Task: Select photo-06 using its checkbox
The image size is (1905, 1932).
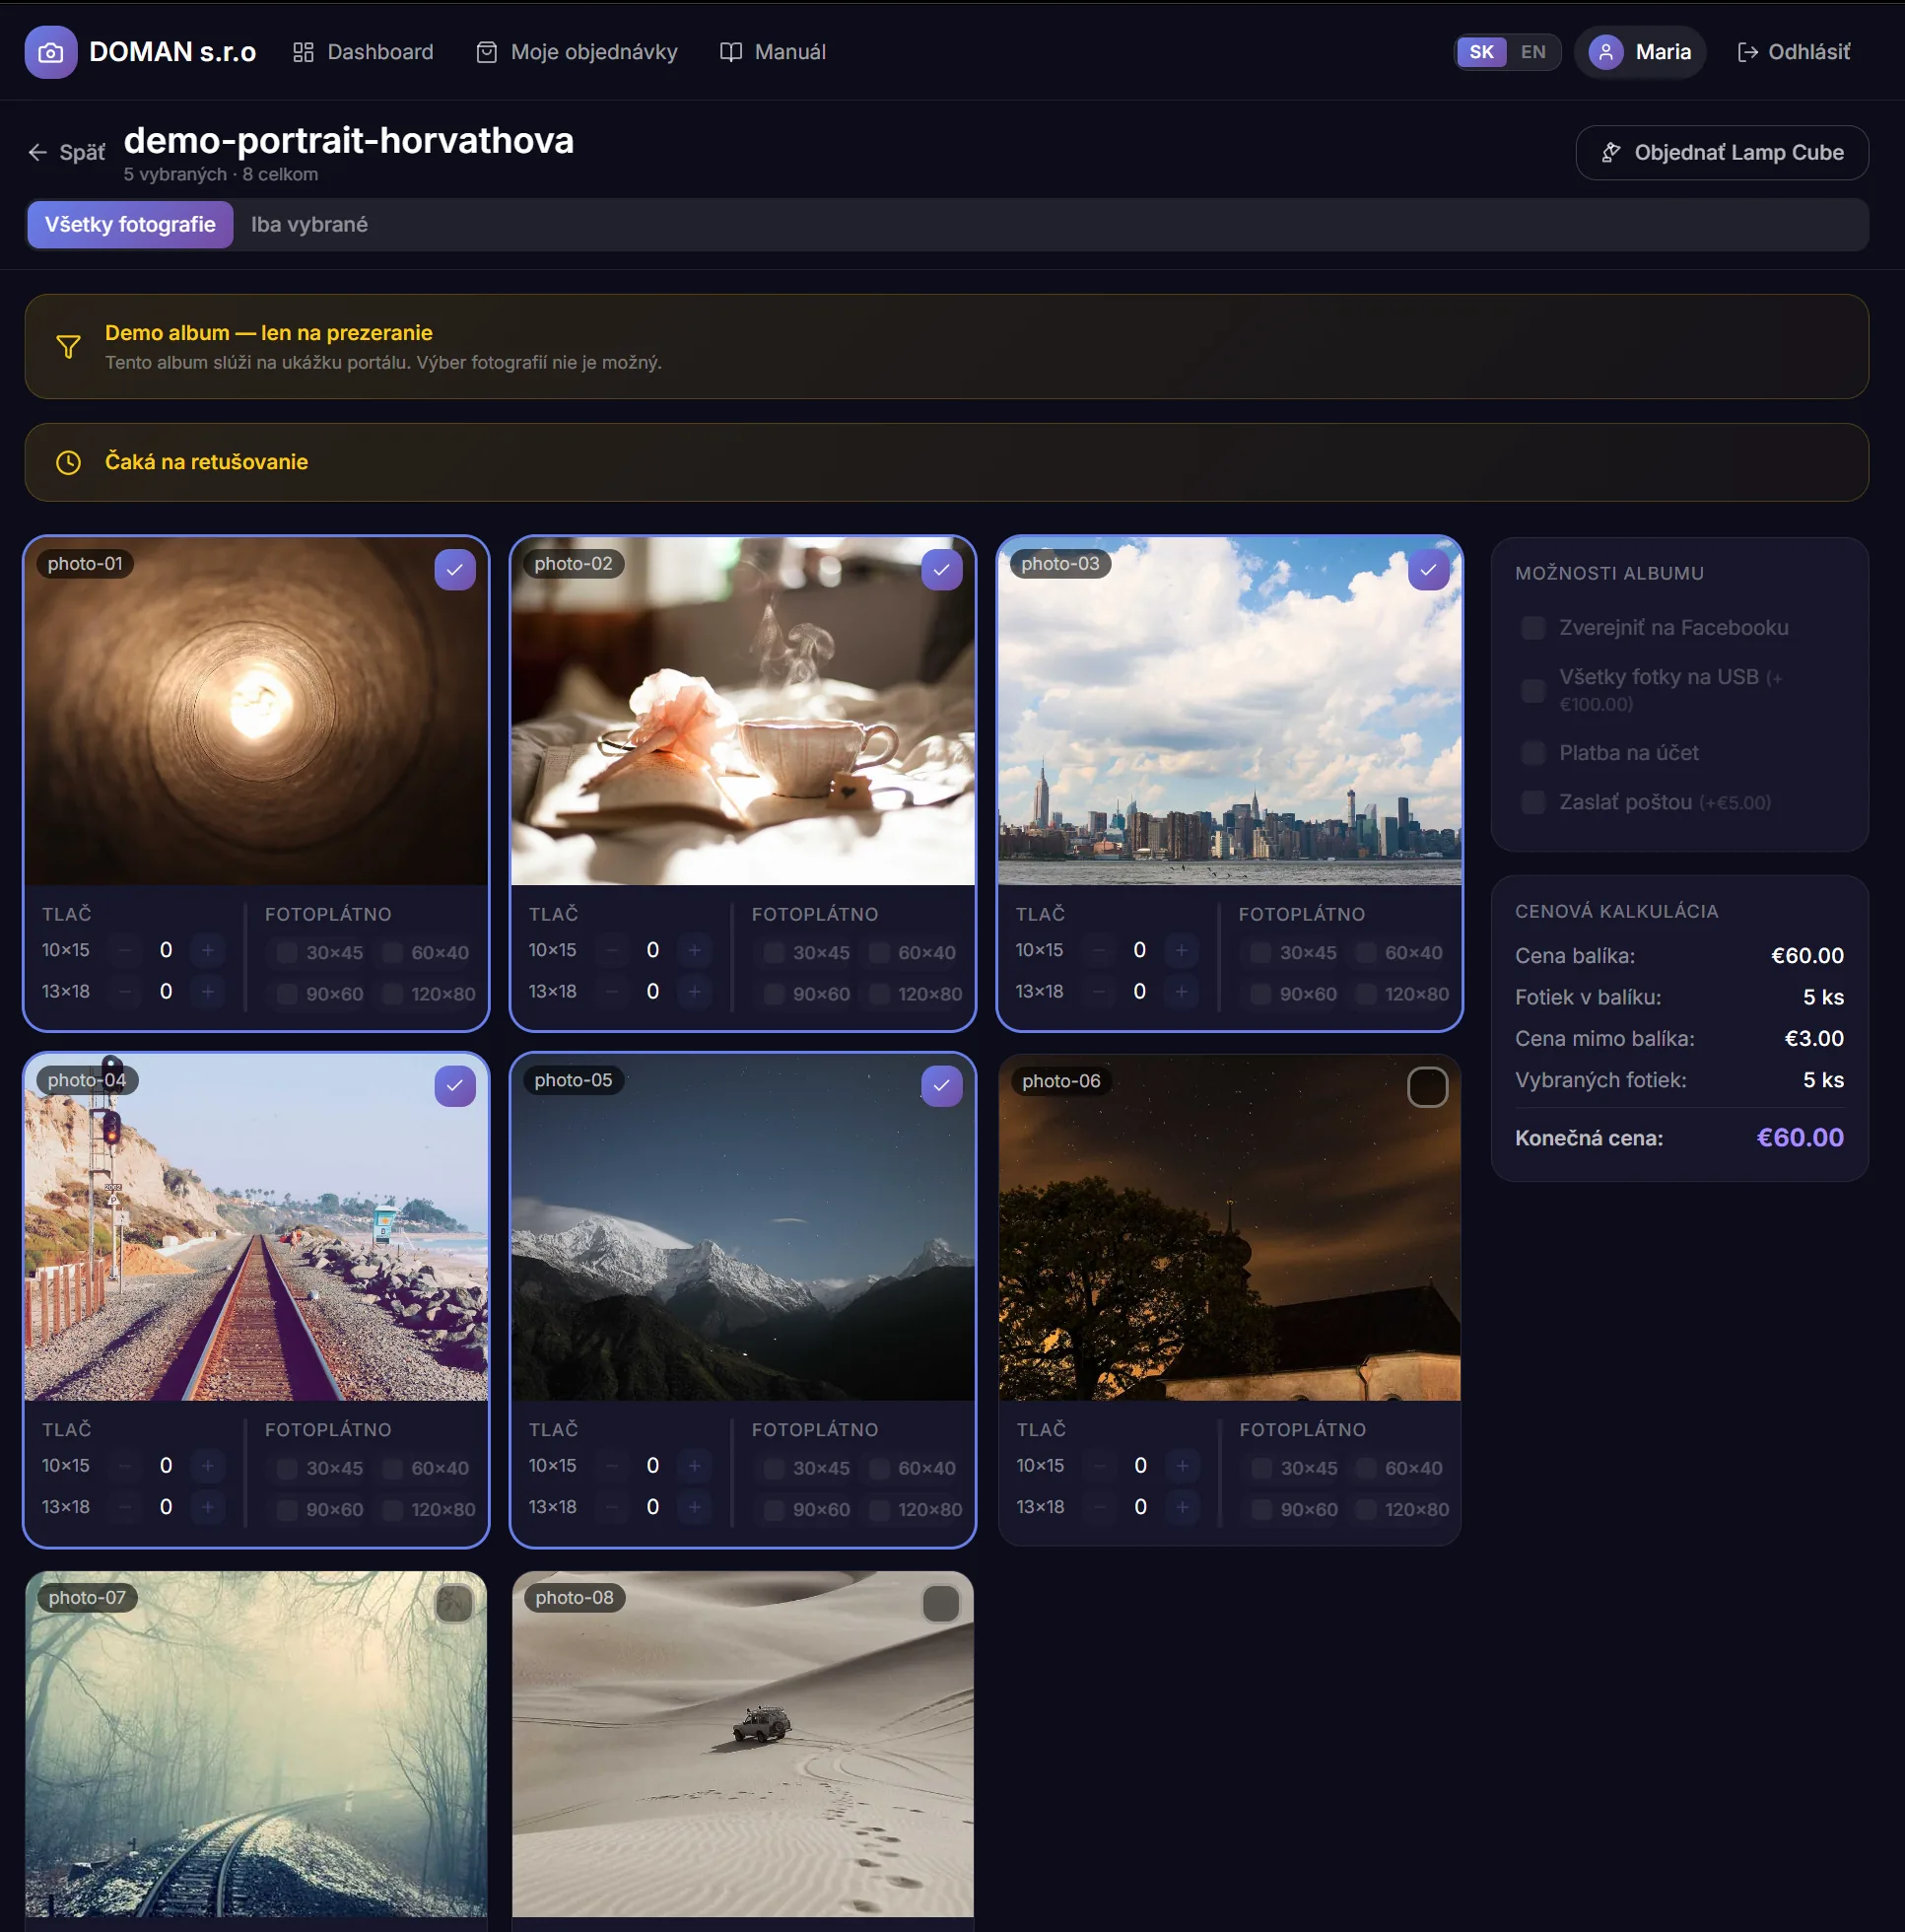Action: pos(1426,1087)
